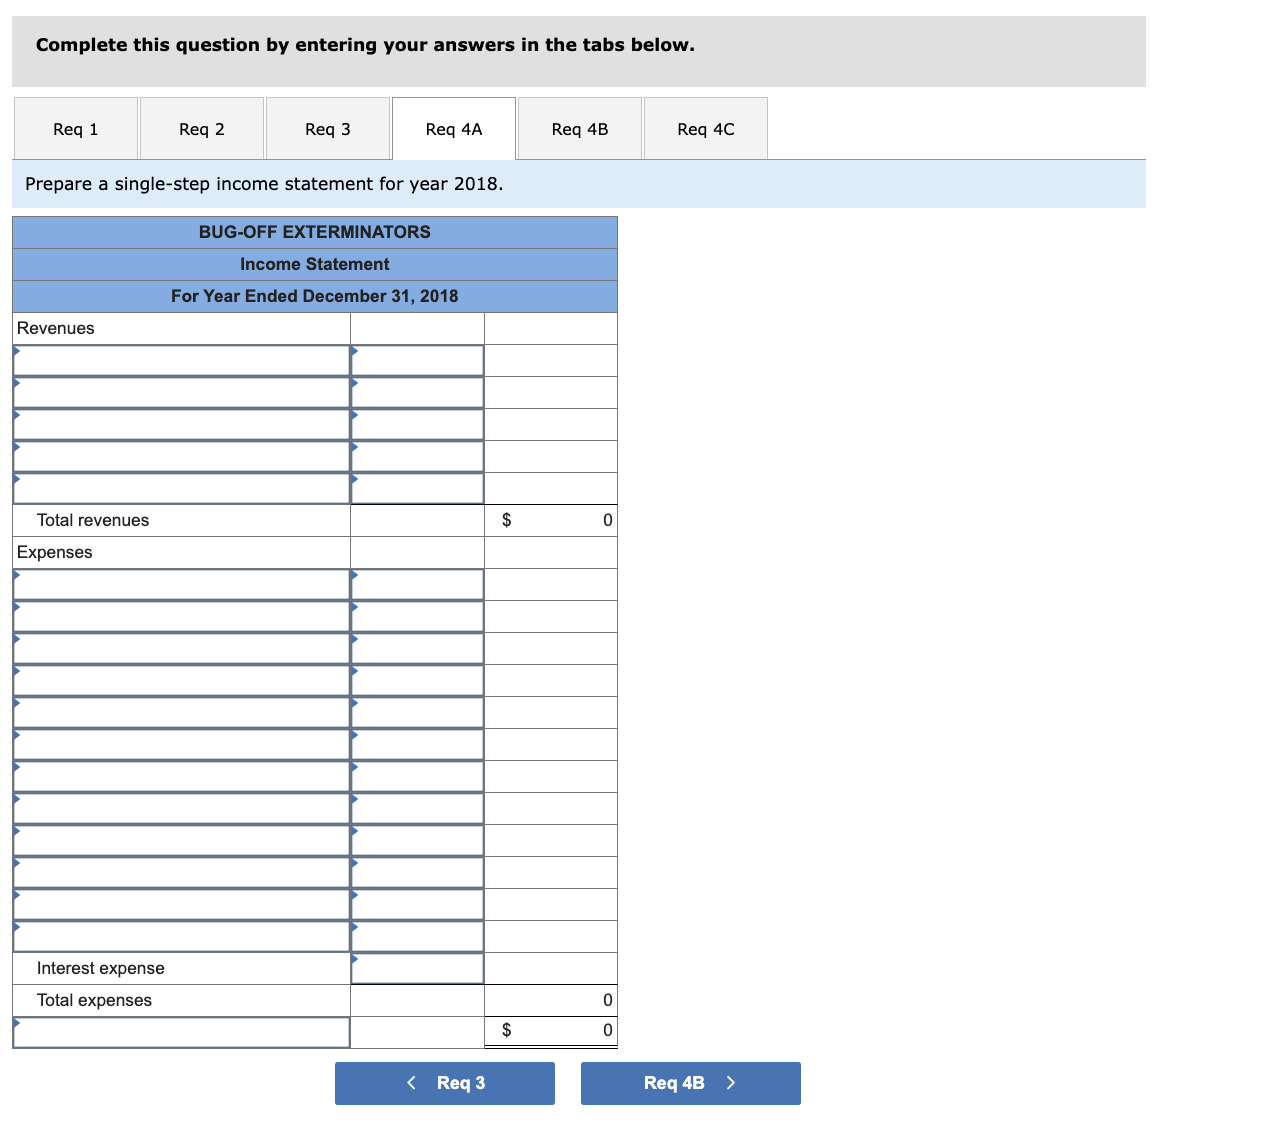1278x1122 pixels.
Task: Click the Total expenses computed value
Action: [x=551, y=1000]
